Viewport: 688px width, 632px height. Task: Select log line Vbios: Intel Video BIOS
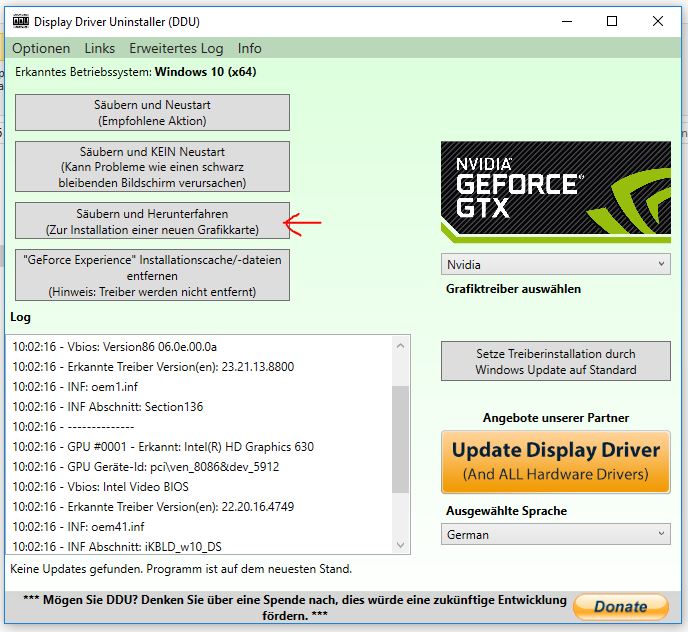click(100, 486)
